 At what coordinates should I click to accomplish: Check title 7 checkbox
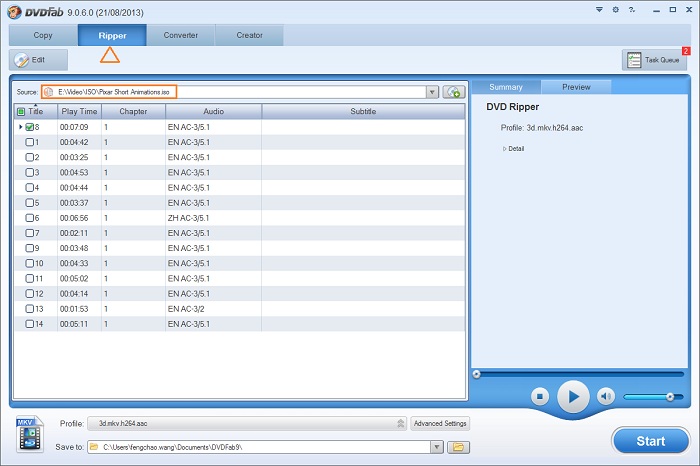pos(29,233)
